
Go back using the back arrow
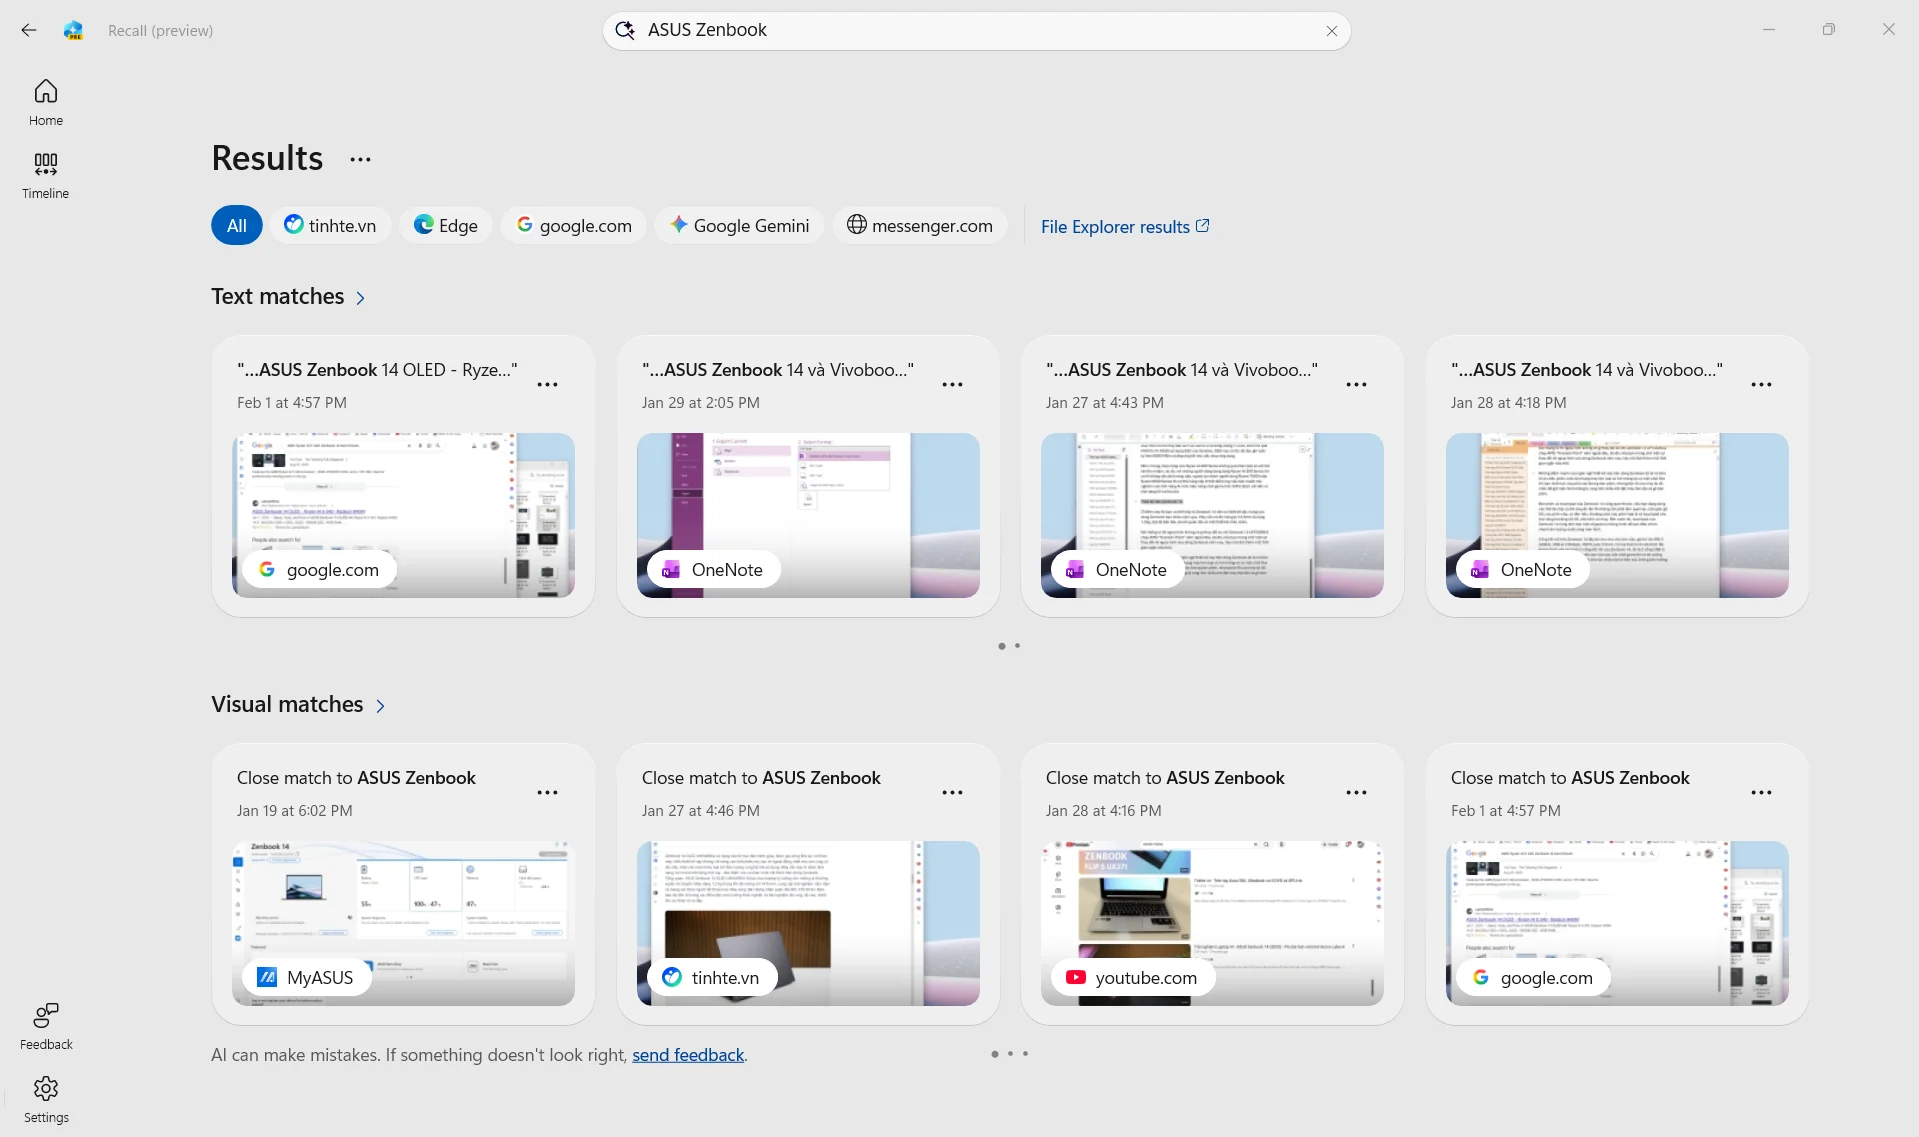[x=29, y=30]
